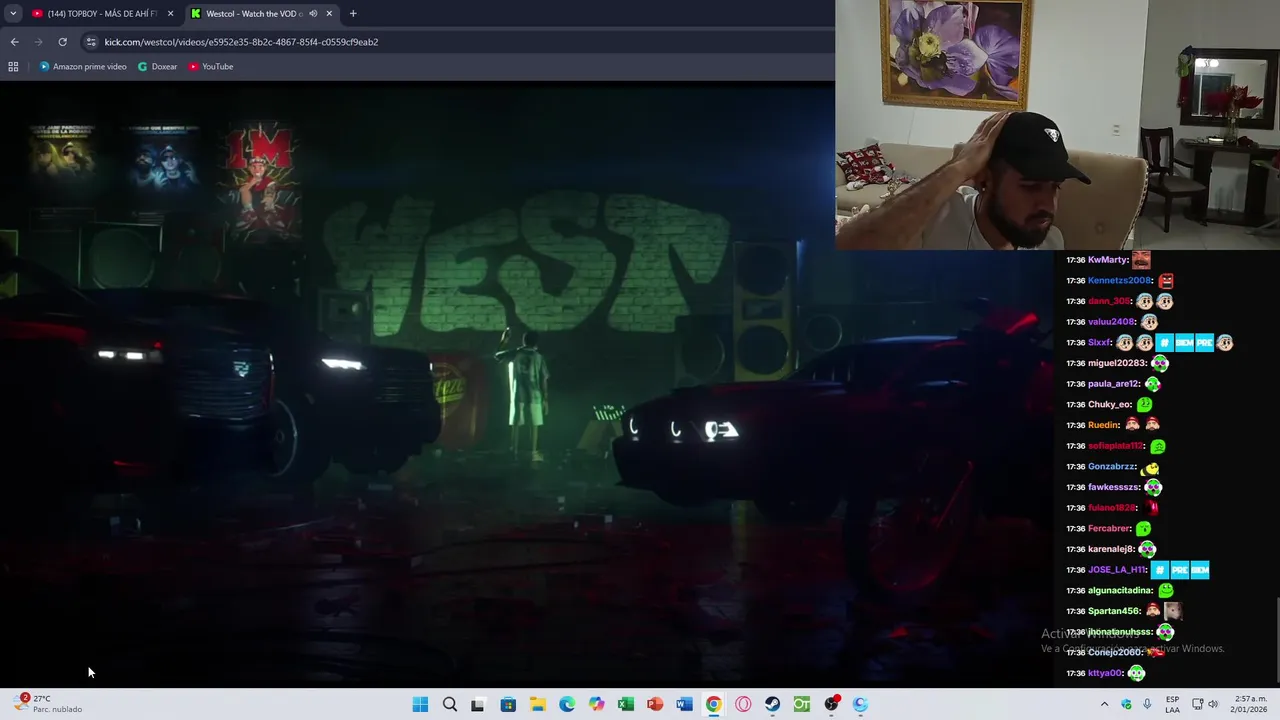Open File Explorer from the taskbar
Image resolution: width=1280 pixels, height=720 pixels.
(537, 704)
